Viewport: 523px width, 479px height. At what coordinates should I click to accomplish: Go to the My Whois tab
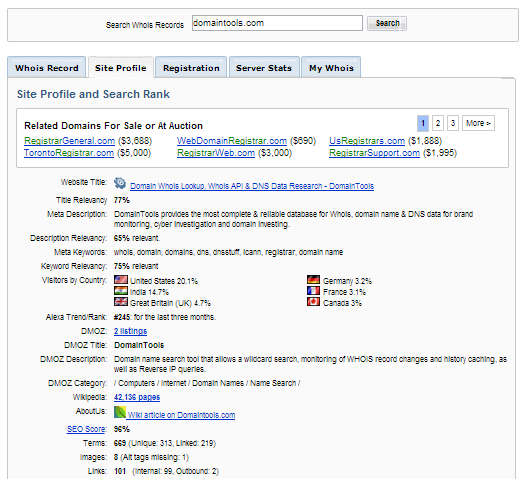pyautogui.click(x=331, y=68)
